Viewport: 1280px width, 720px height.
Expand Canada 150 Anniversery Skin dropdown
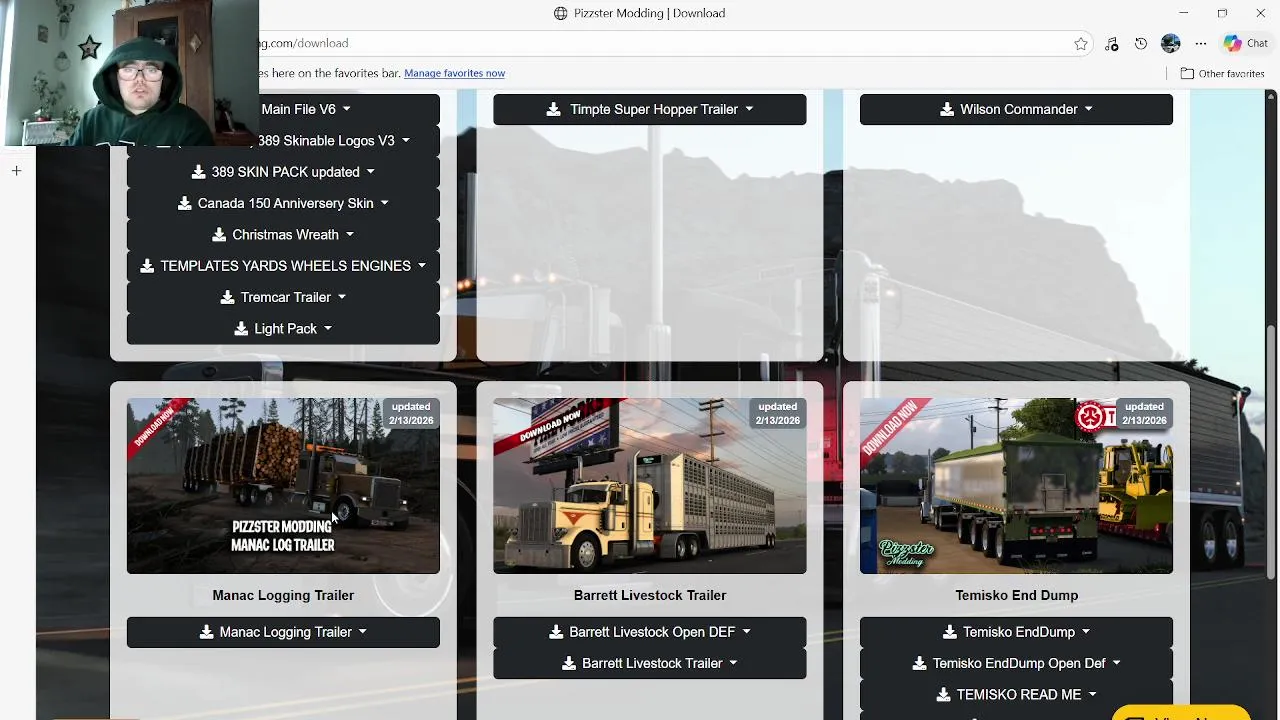(283, 203)
